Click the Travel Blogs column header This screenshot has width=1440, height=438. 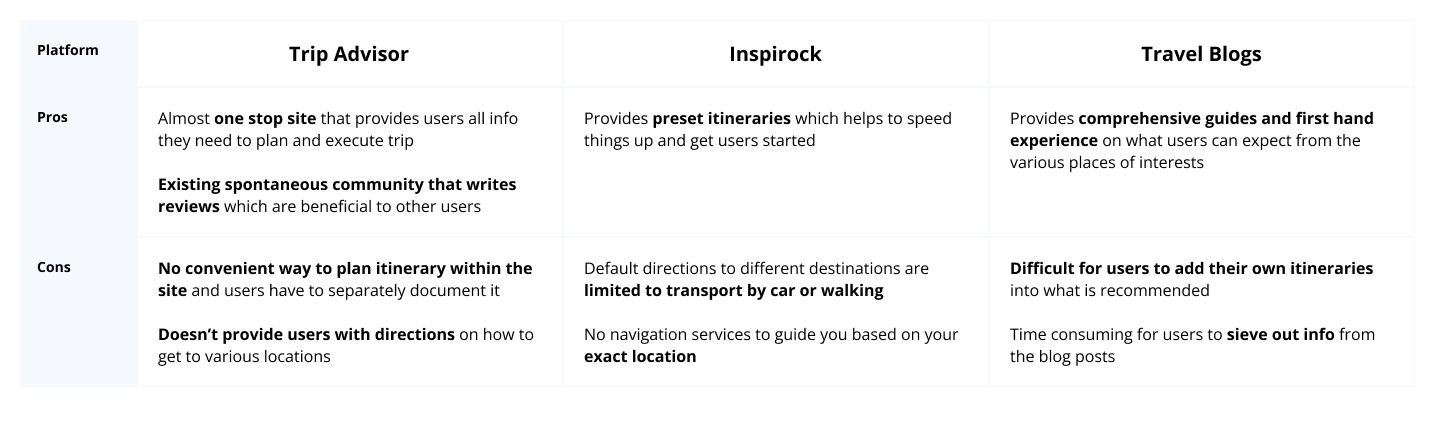pyautogui.click(x=1201, y=54)
